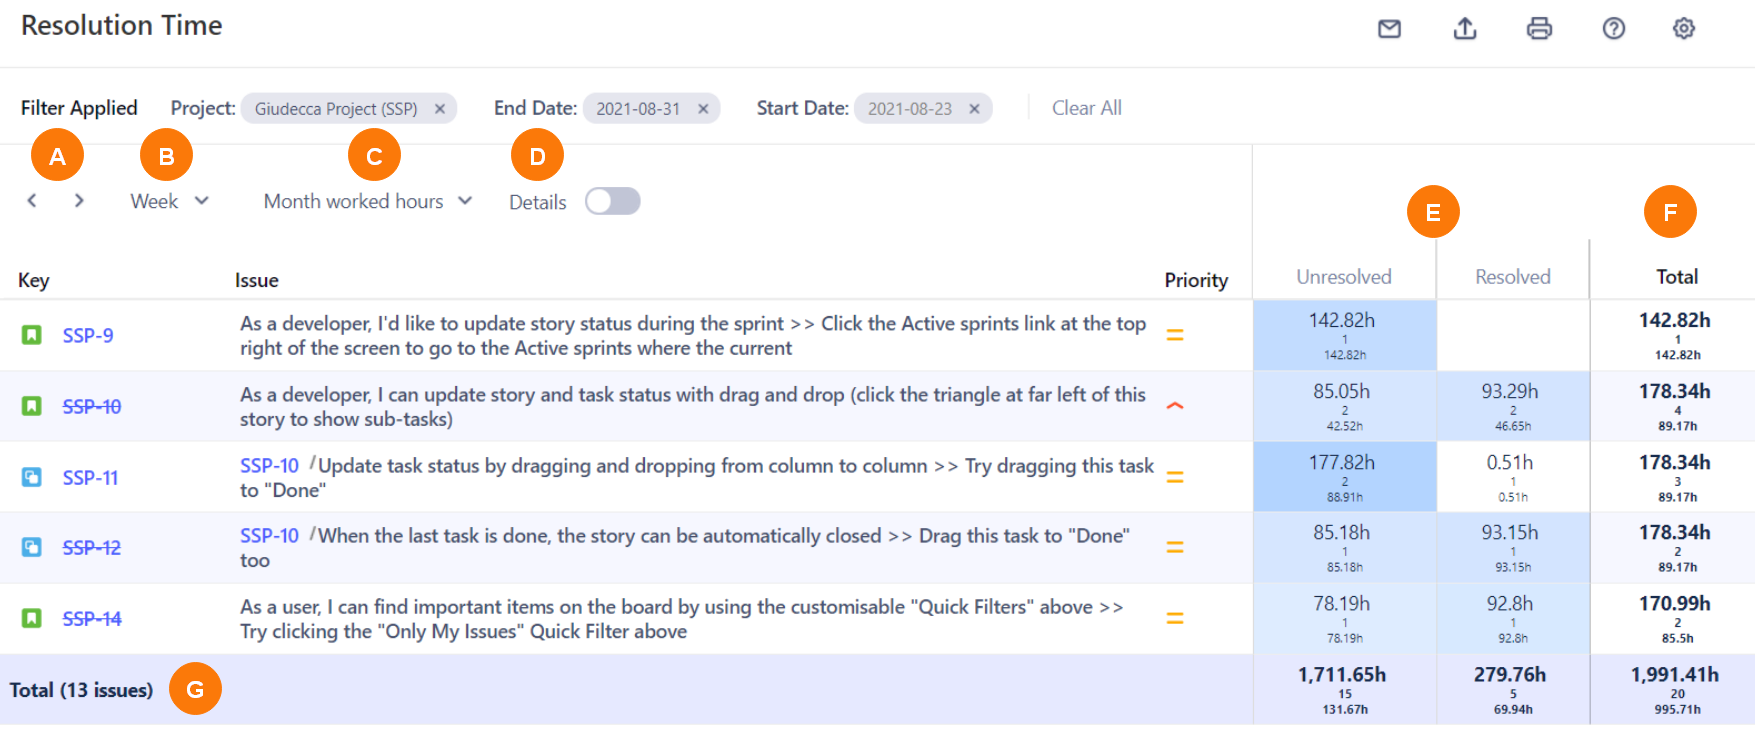Click the SSP-10 parent link in SSP-12 row

(269, 536)
